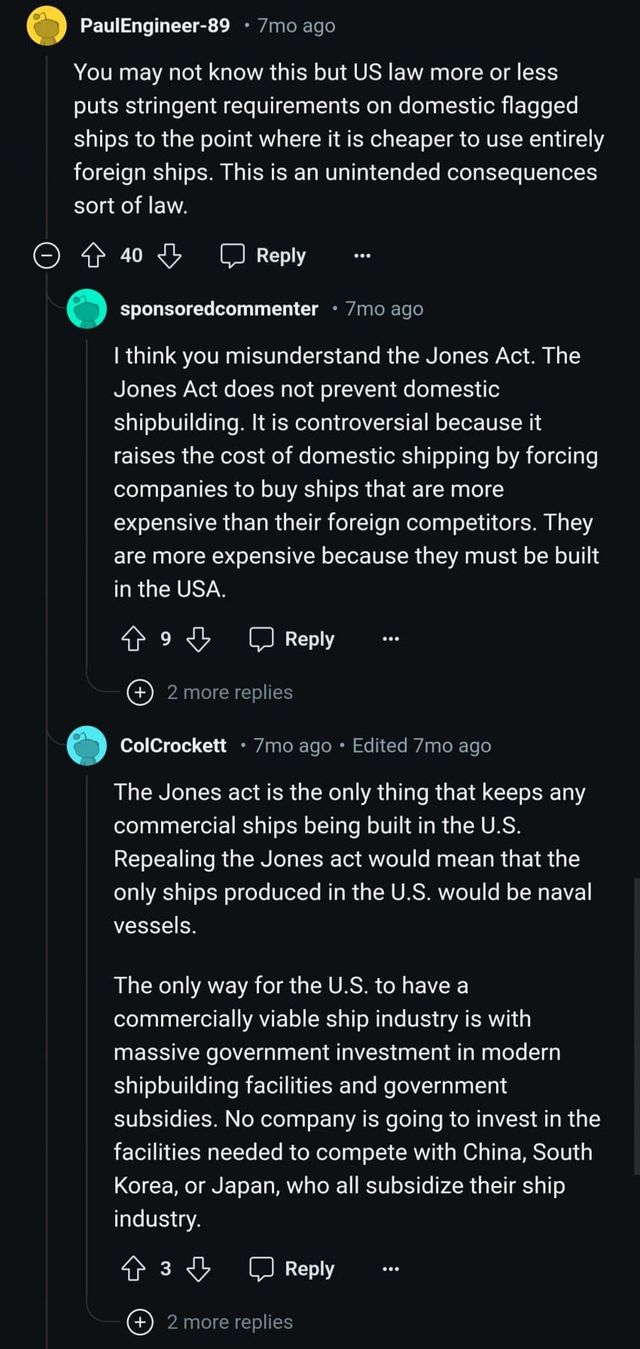Screen dimensions: 640x1349
Task: Open the ColCrockett username link
Action: click(173, 746)
